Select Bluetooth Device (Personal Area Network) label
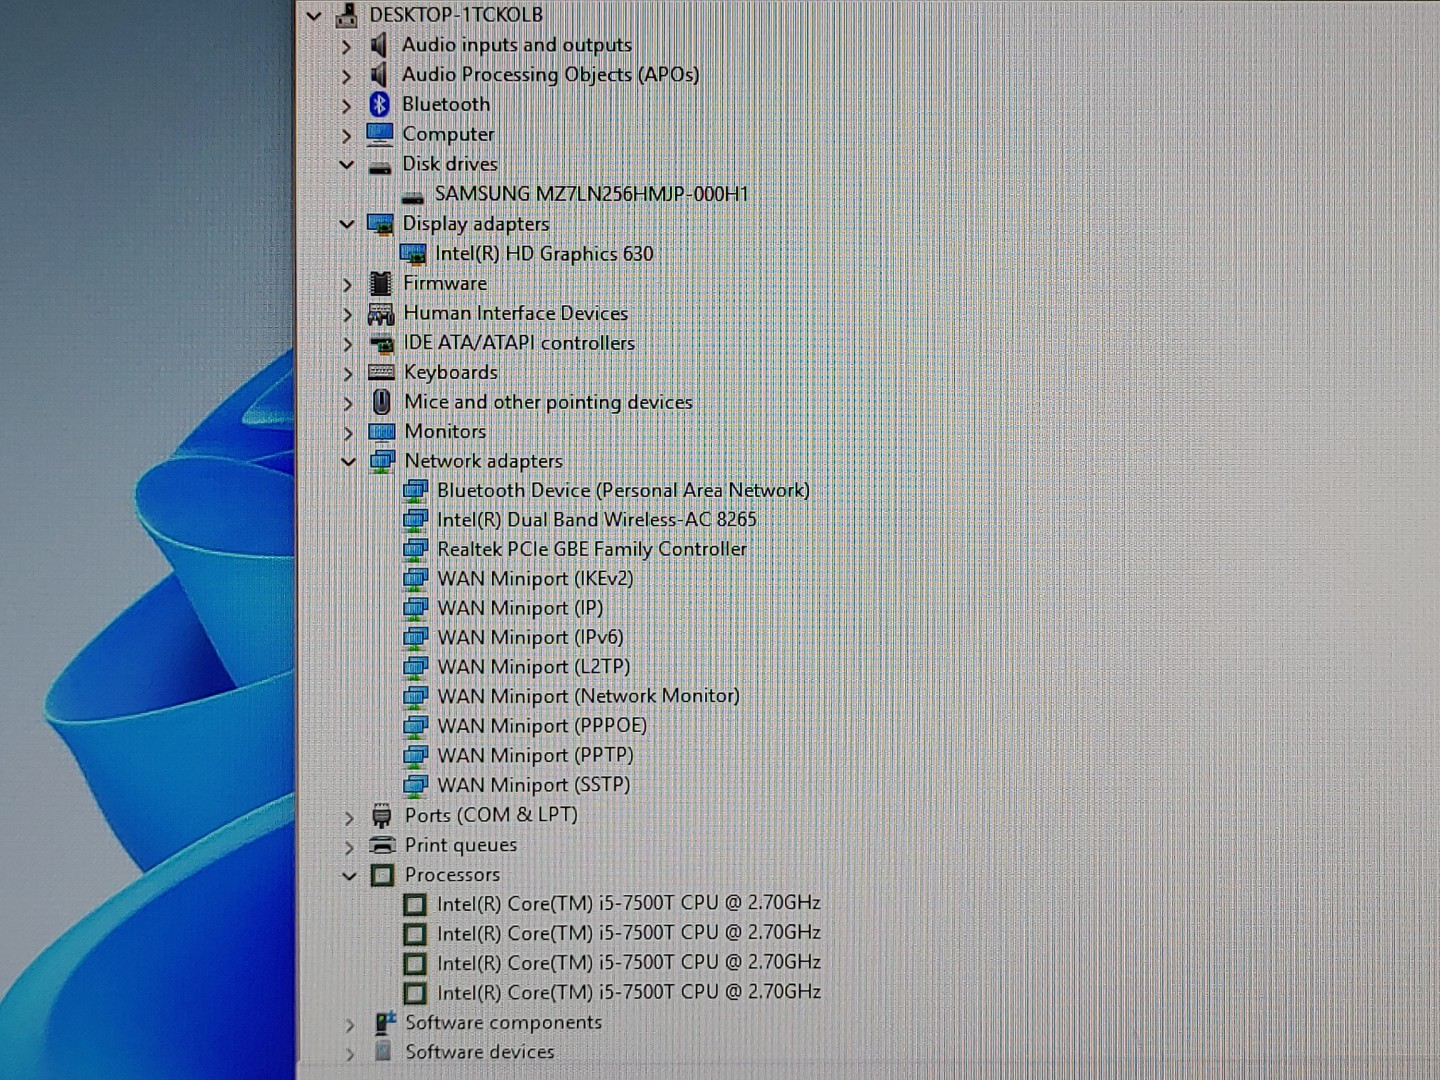 [624, 490]
